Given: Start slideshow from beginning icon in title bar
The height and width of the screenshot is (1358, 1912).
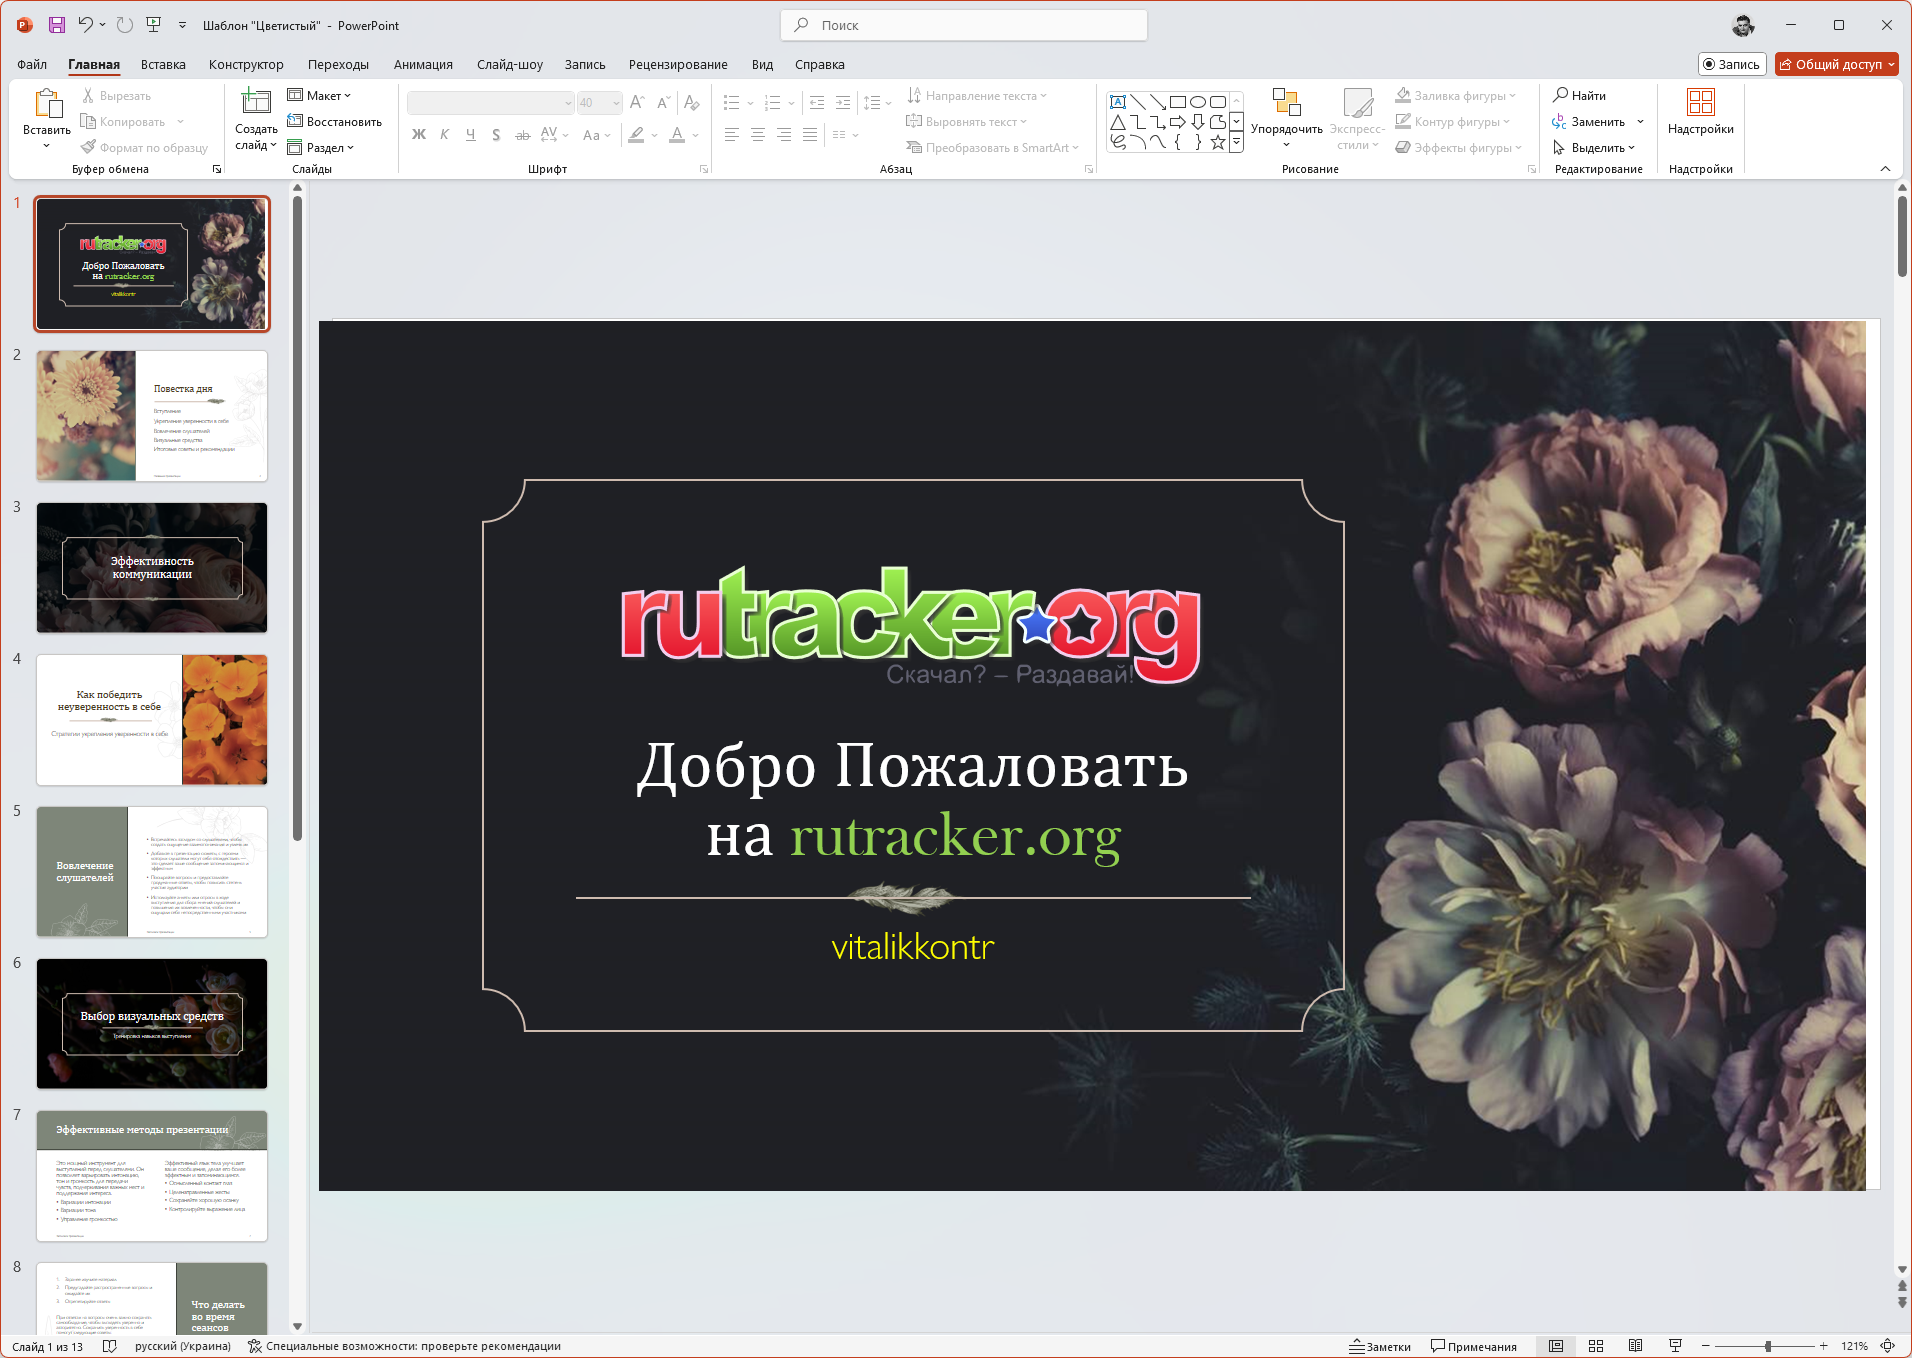Looking at the screenshot, I should [153, 25].
